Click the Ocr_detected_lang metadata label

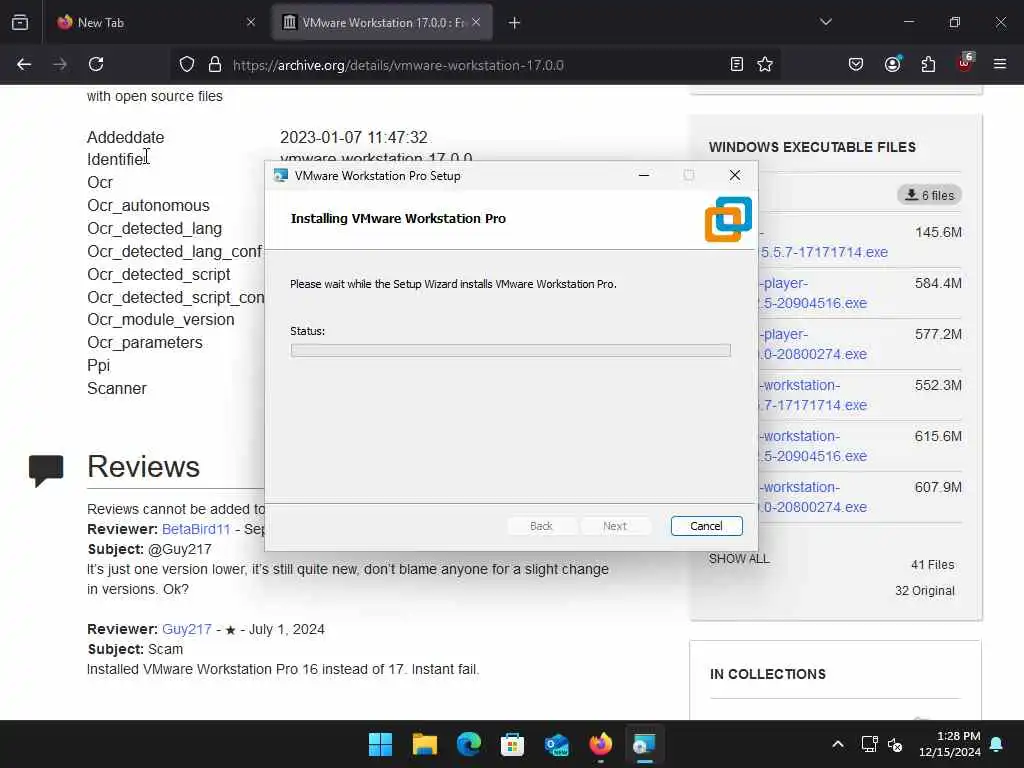pyautogui.click(x=155, y=229)
